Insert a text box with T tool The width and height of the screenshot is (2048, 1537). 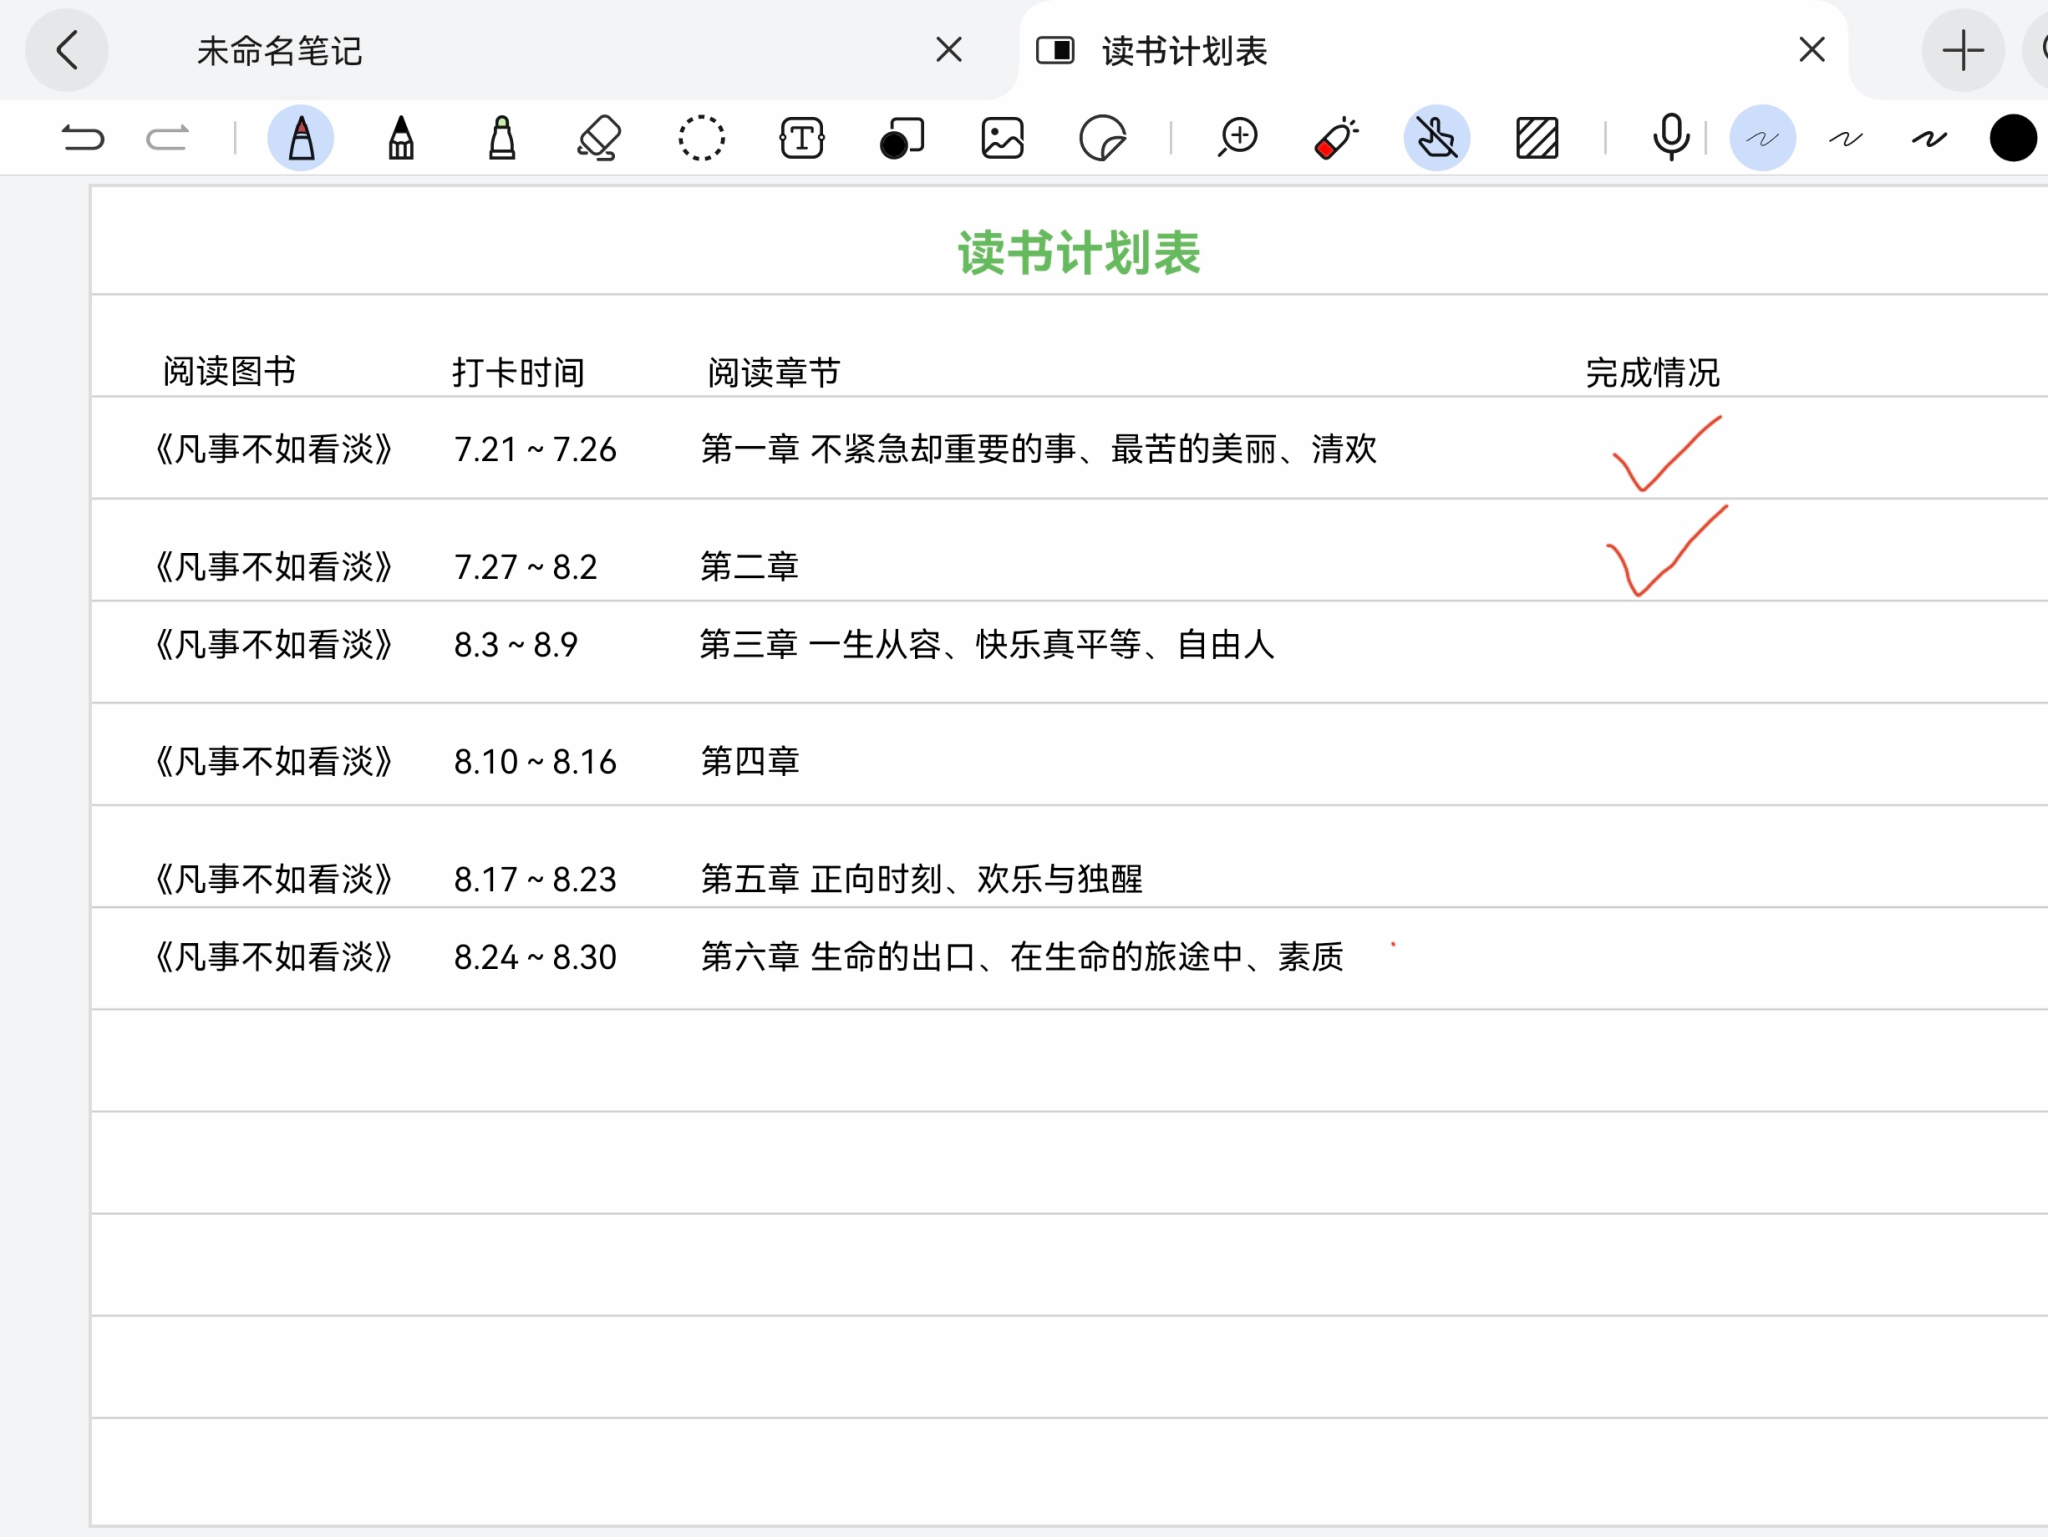[802, 138]
